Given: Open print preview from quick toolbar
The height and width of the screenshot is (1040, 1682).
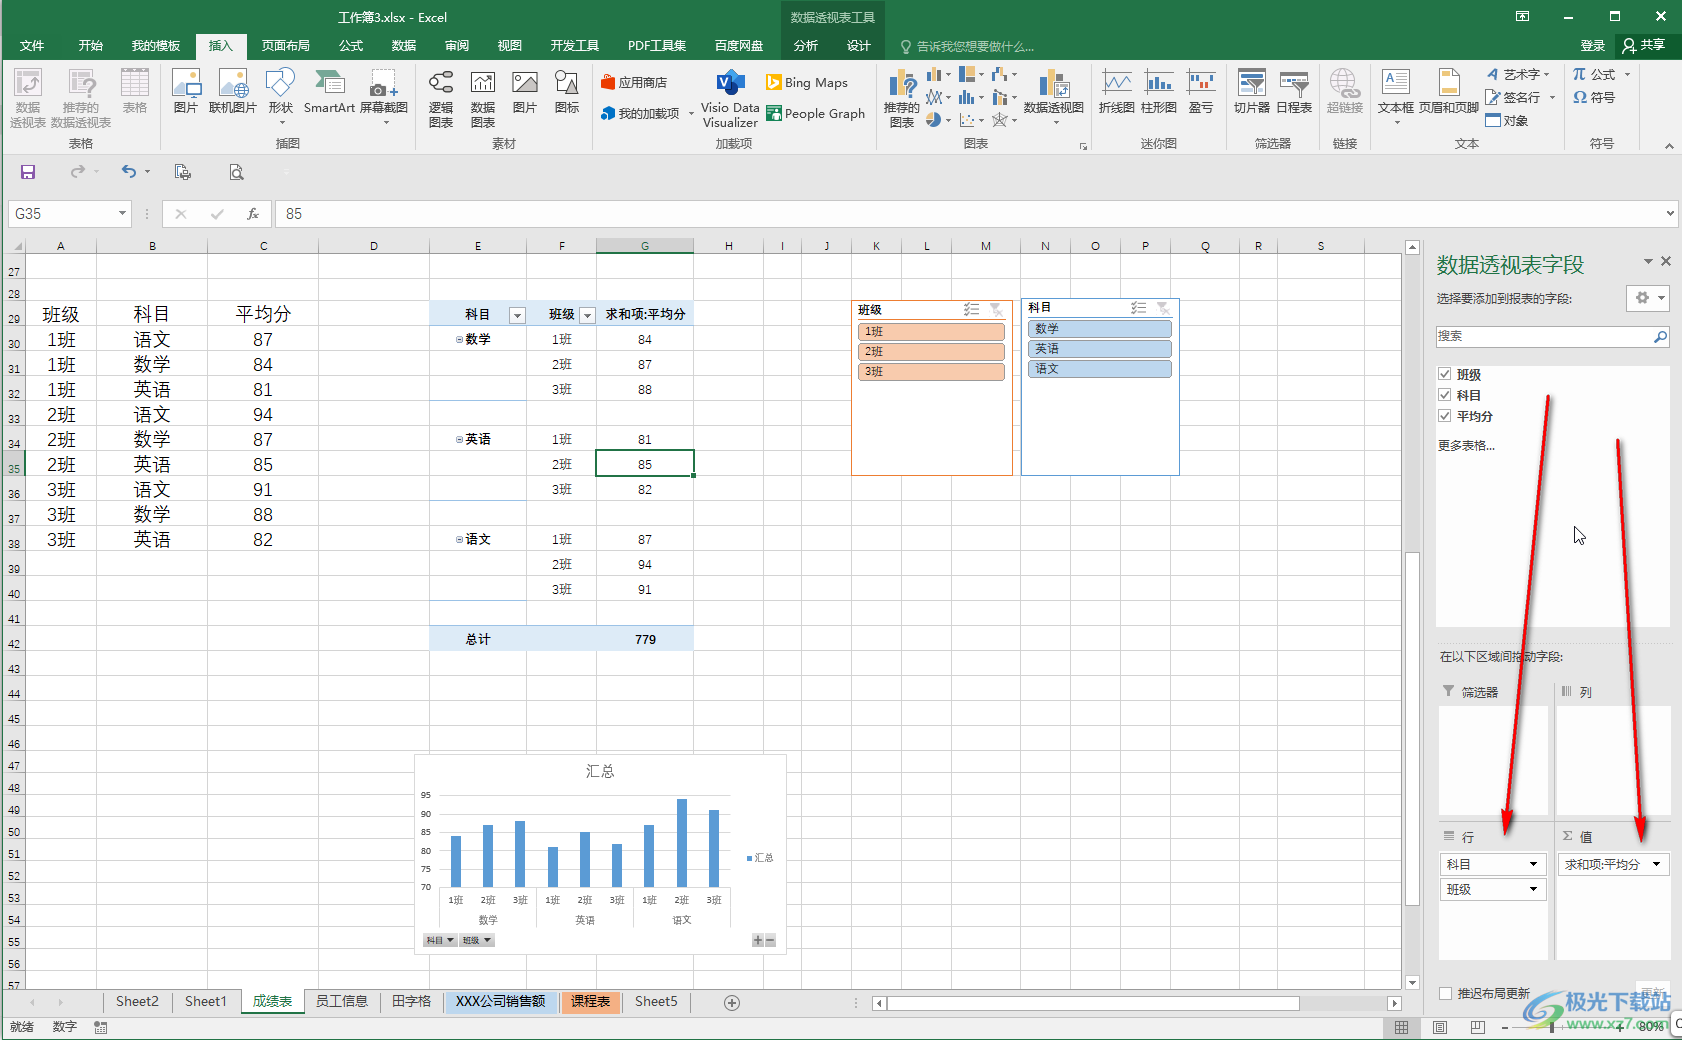Looking at the screenshot, I should click(236, 172).
